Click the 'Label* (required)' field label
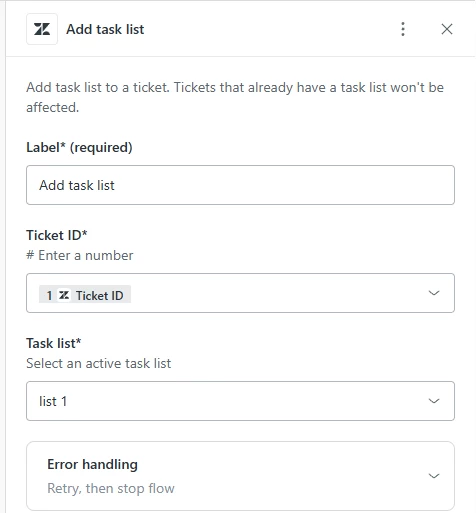 coord(79,147)
